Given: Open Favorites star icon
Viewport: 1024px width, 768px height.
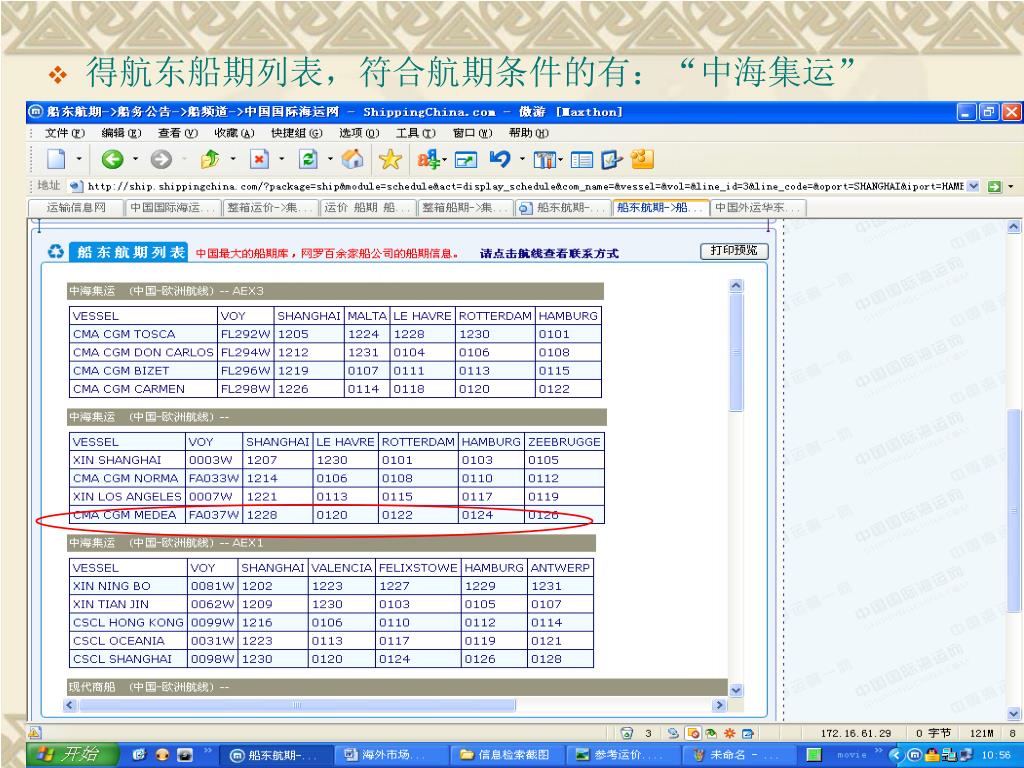Looking at the screenshot, I should pos(390,159).
